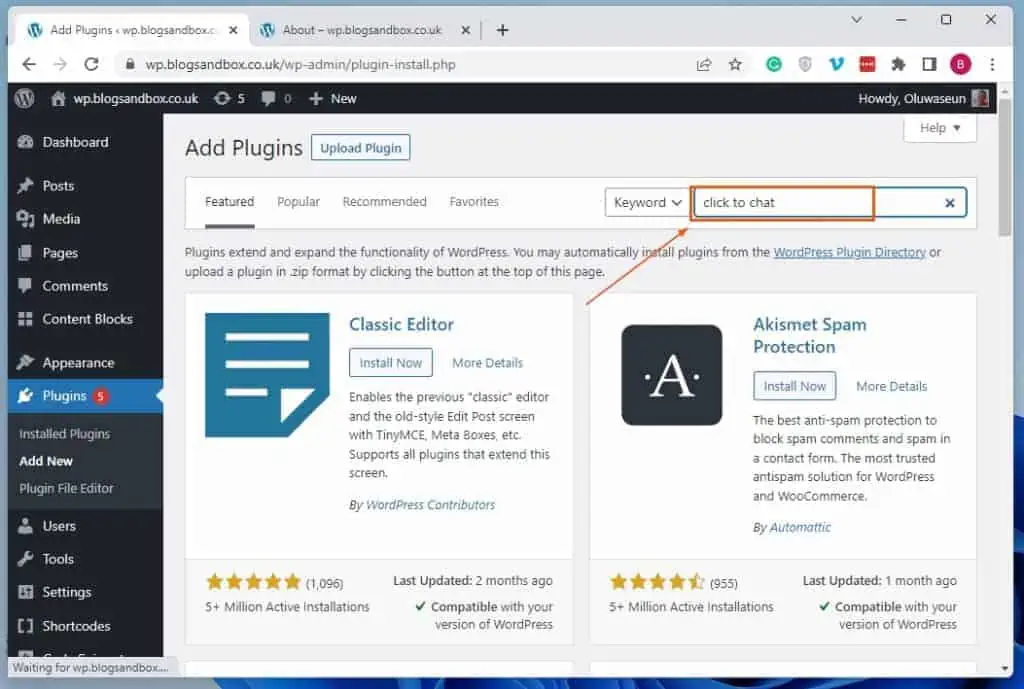Open the browser extensions puzzle icon

[898, 64]
